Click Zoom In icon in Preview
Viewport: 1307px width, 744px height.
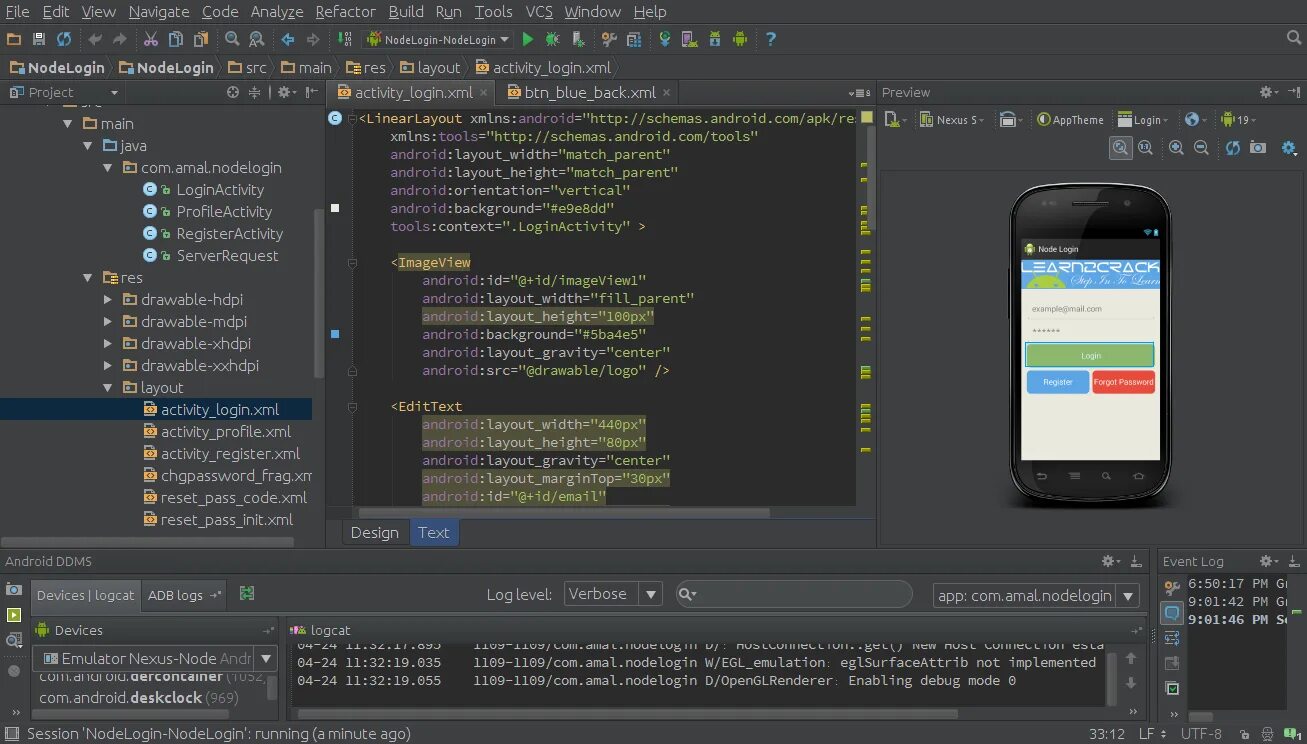click(1176, 147)
